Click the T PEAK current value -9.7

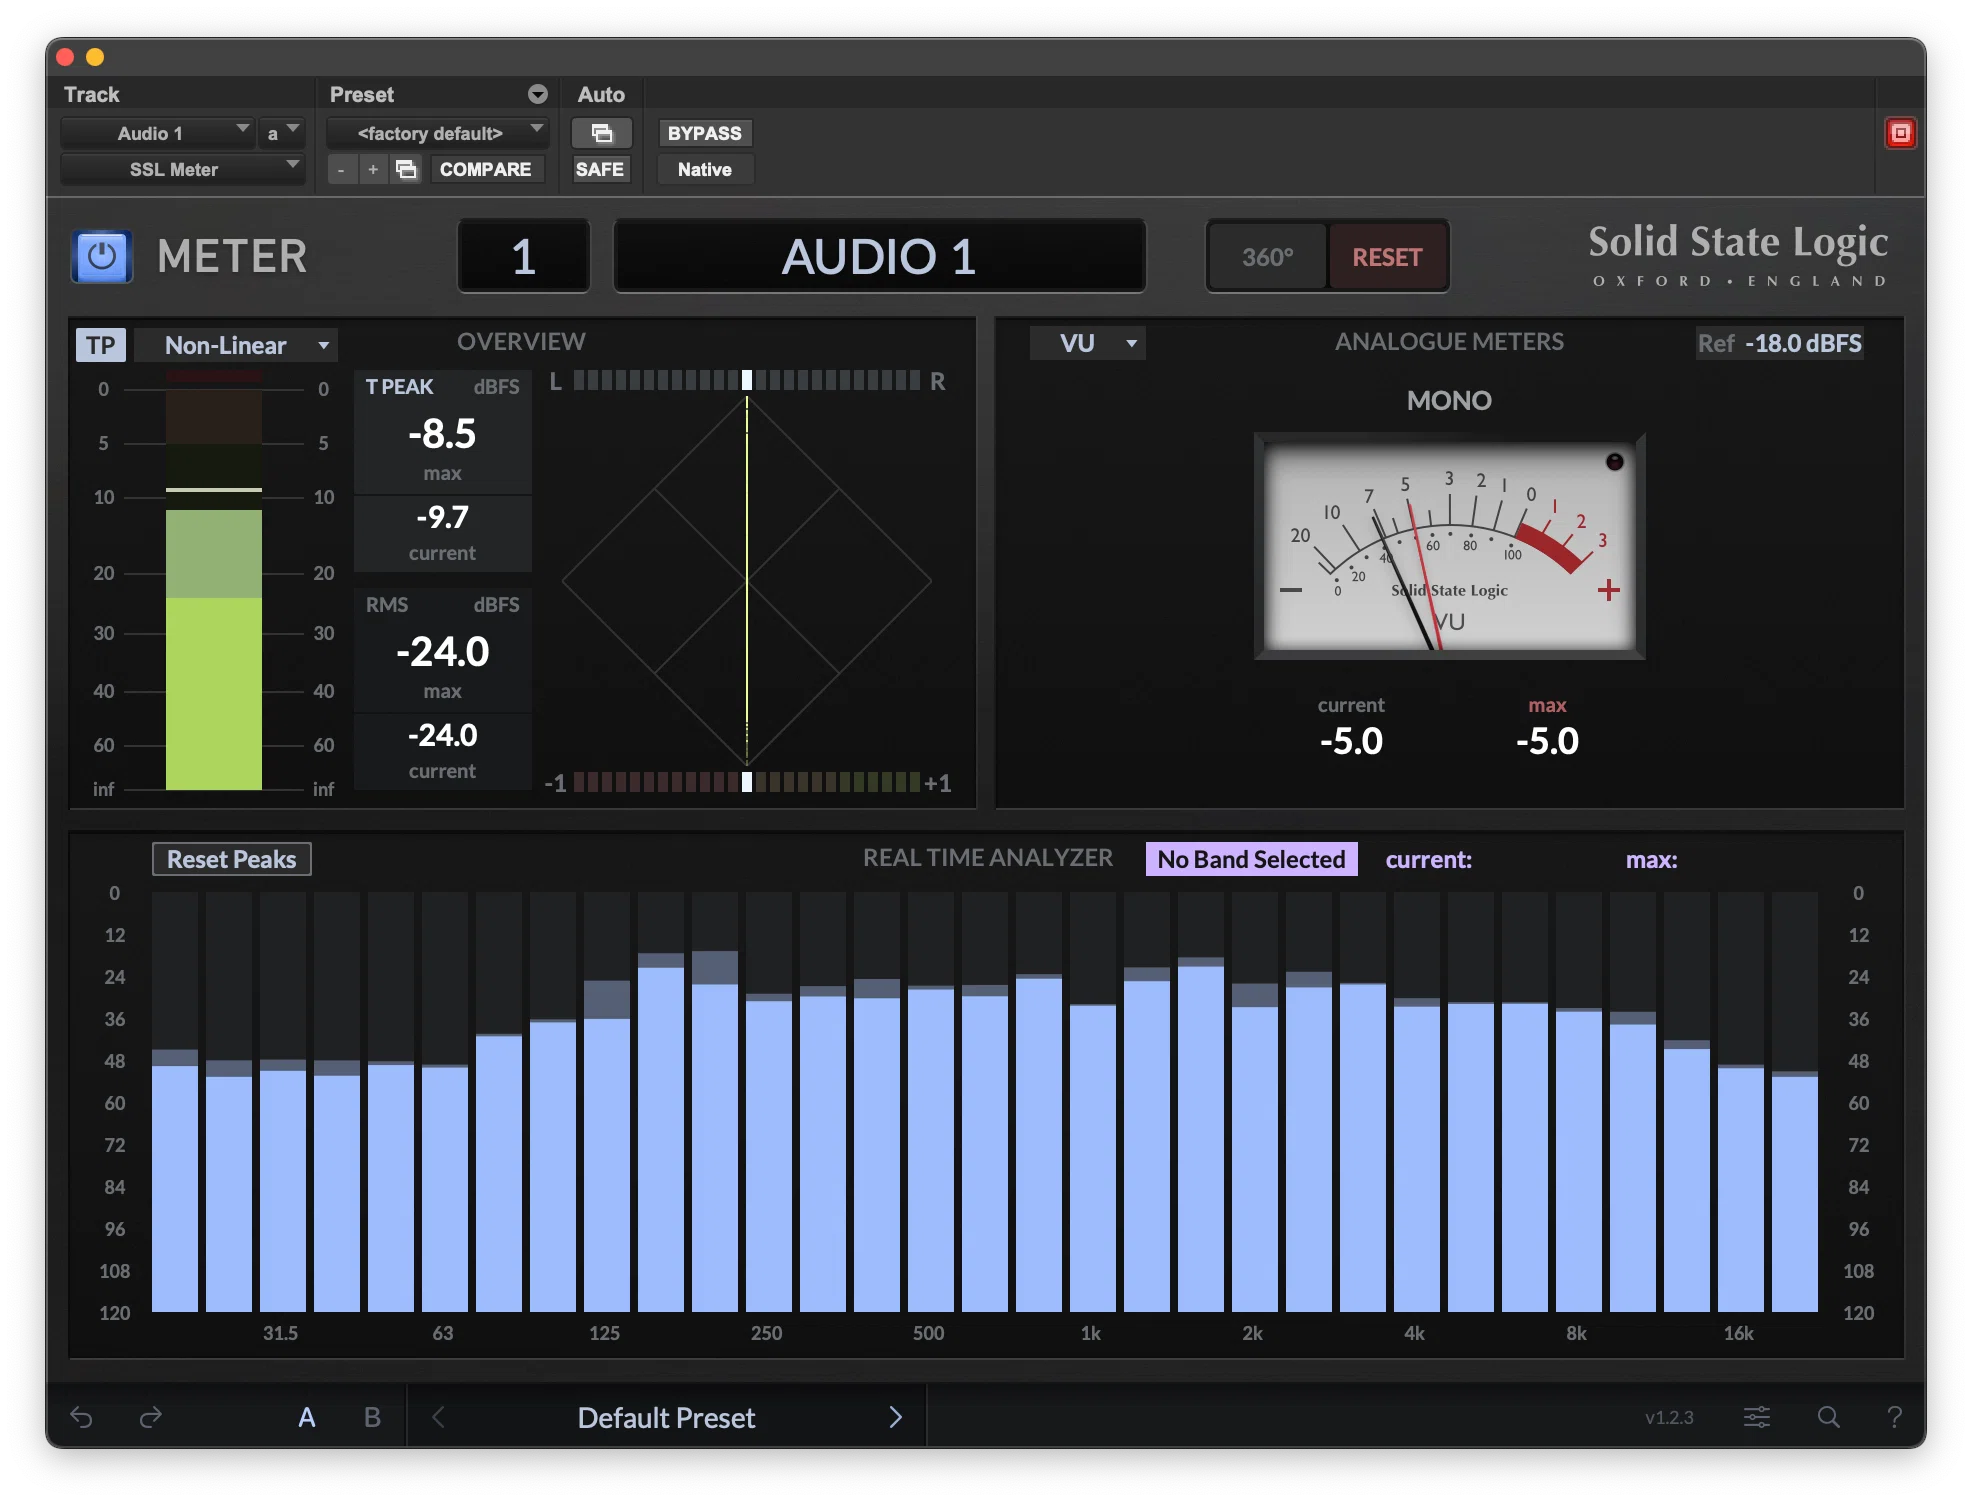[x=442, y=517]
